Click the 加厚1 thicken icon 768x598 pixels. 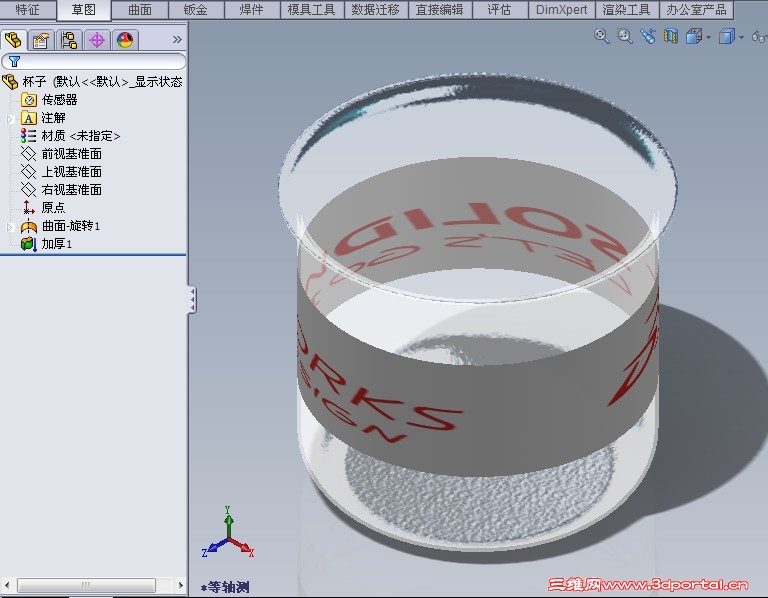pos(29,243)
